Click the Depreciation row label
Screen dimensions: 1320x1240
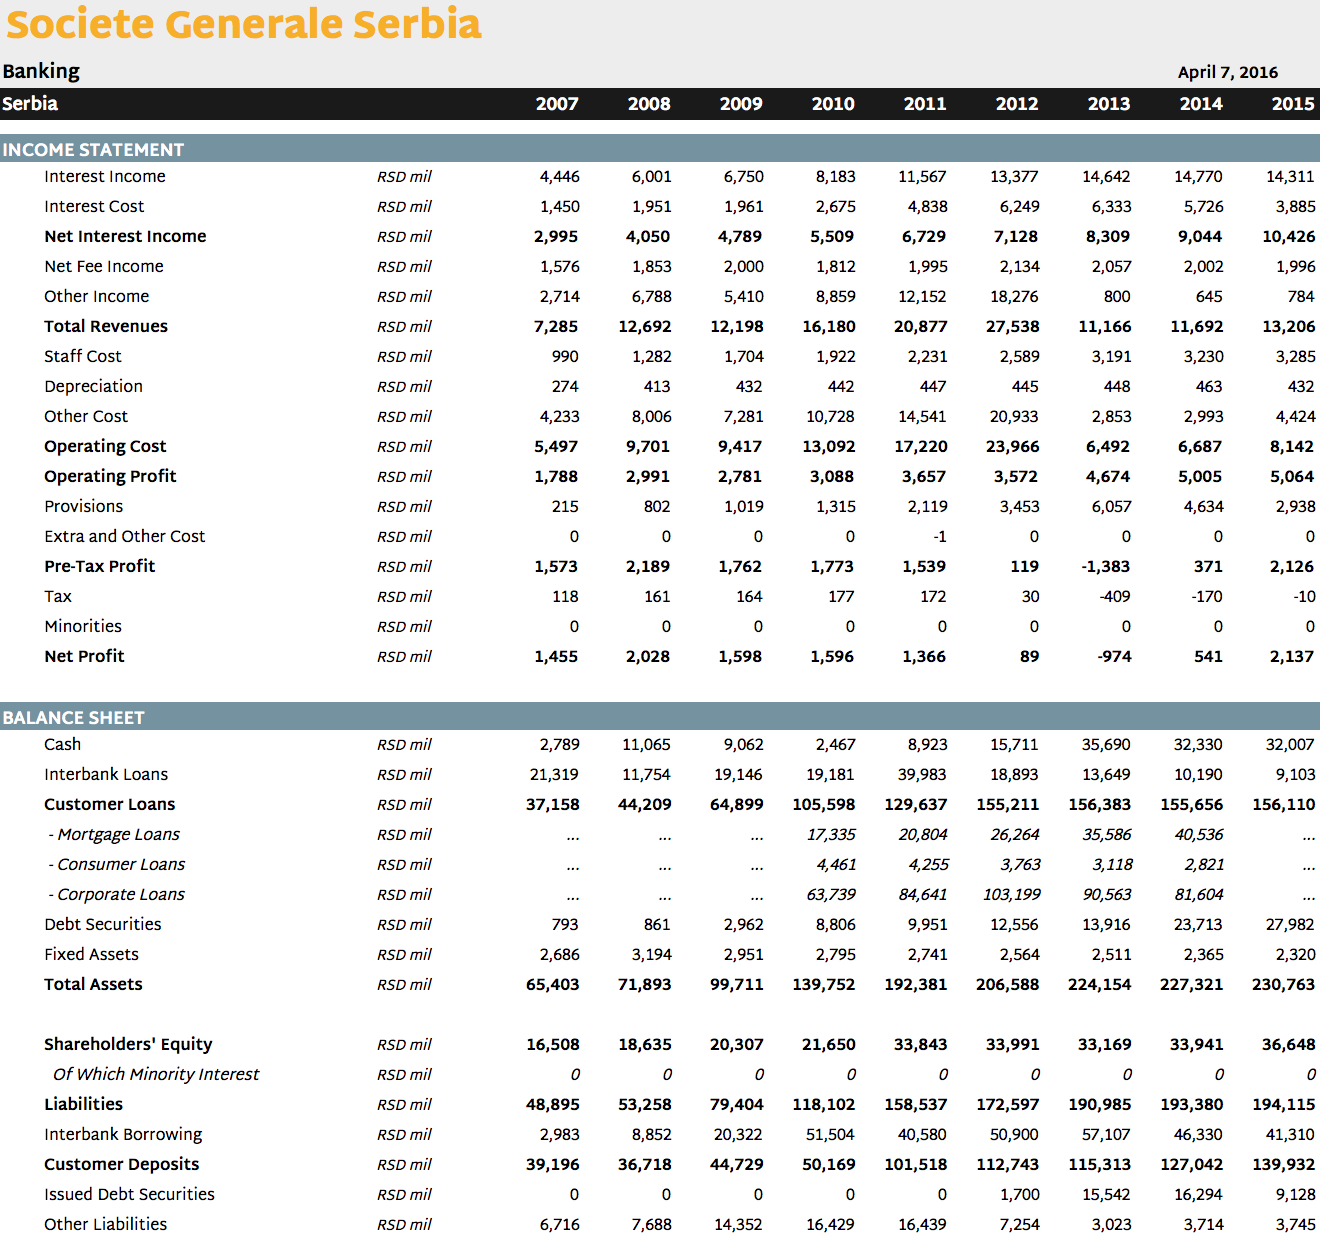(93, 387)
